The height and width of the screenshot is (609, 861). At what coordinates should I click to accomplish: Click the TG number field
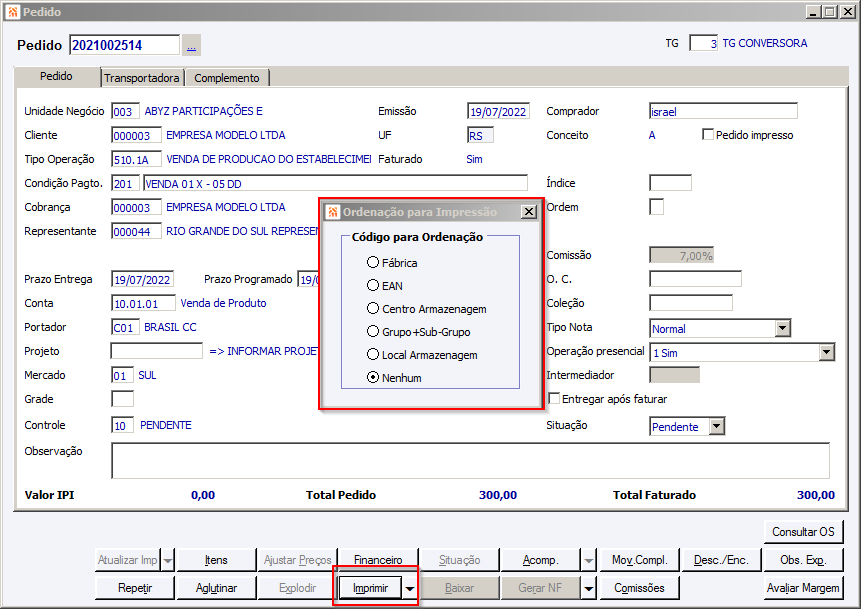pyautogui.click(x=703, y=43)
